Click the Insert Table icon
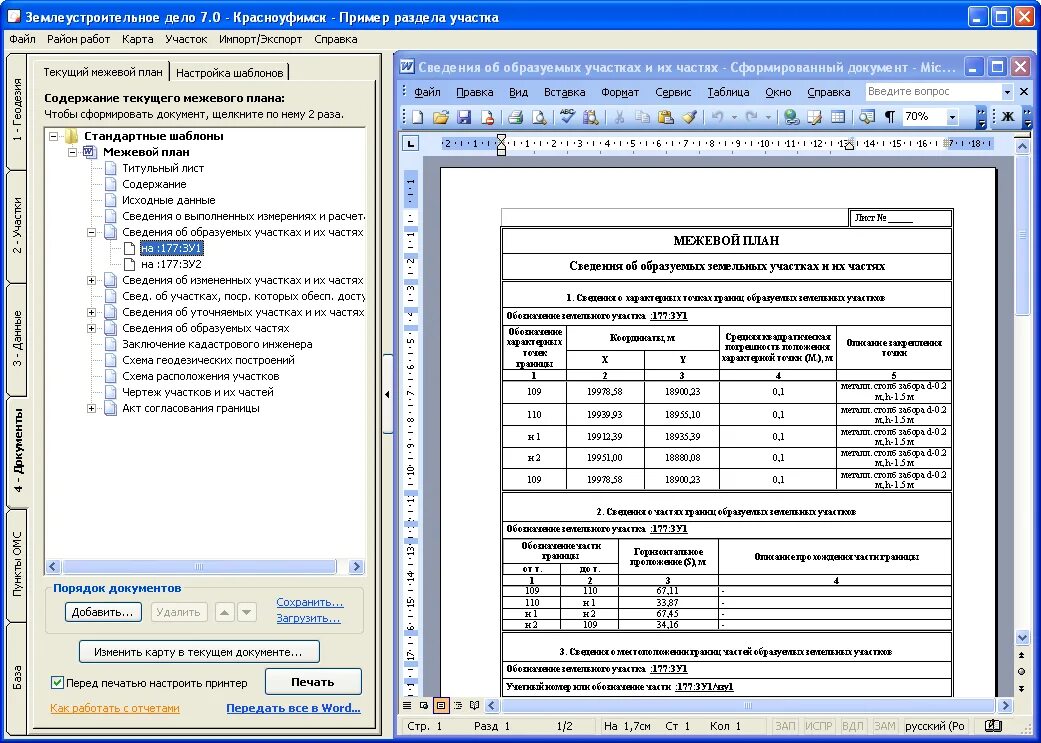This screenshot has width=1041, height=743. pos(838,117)
